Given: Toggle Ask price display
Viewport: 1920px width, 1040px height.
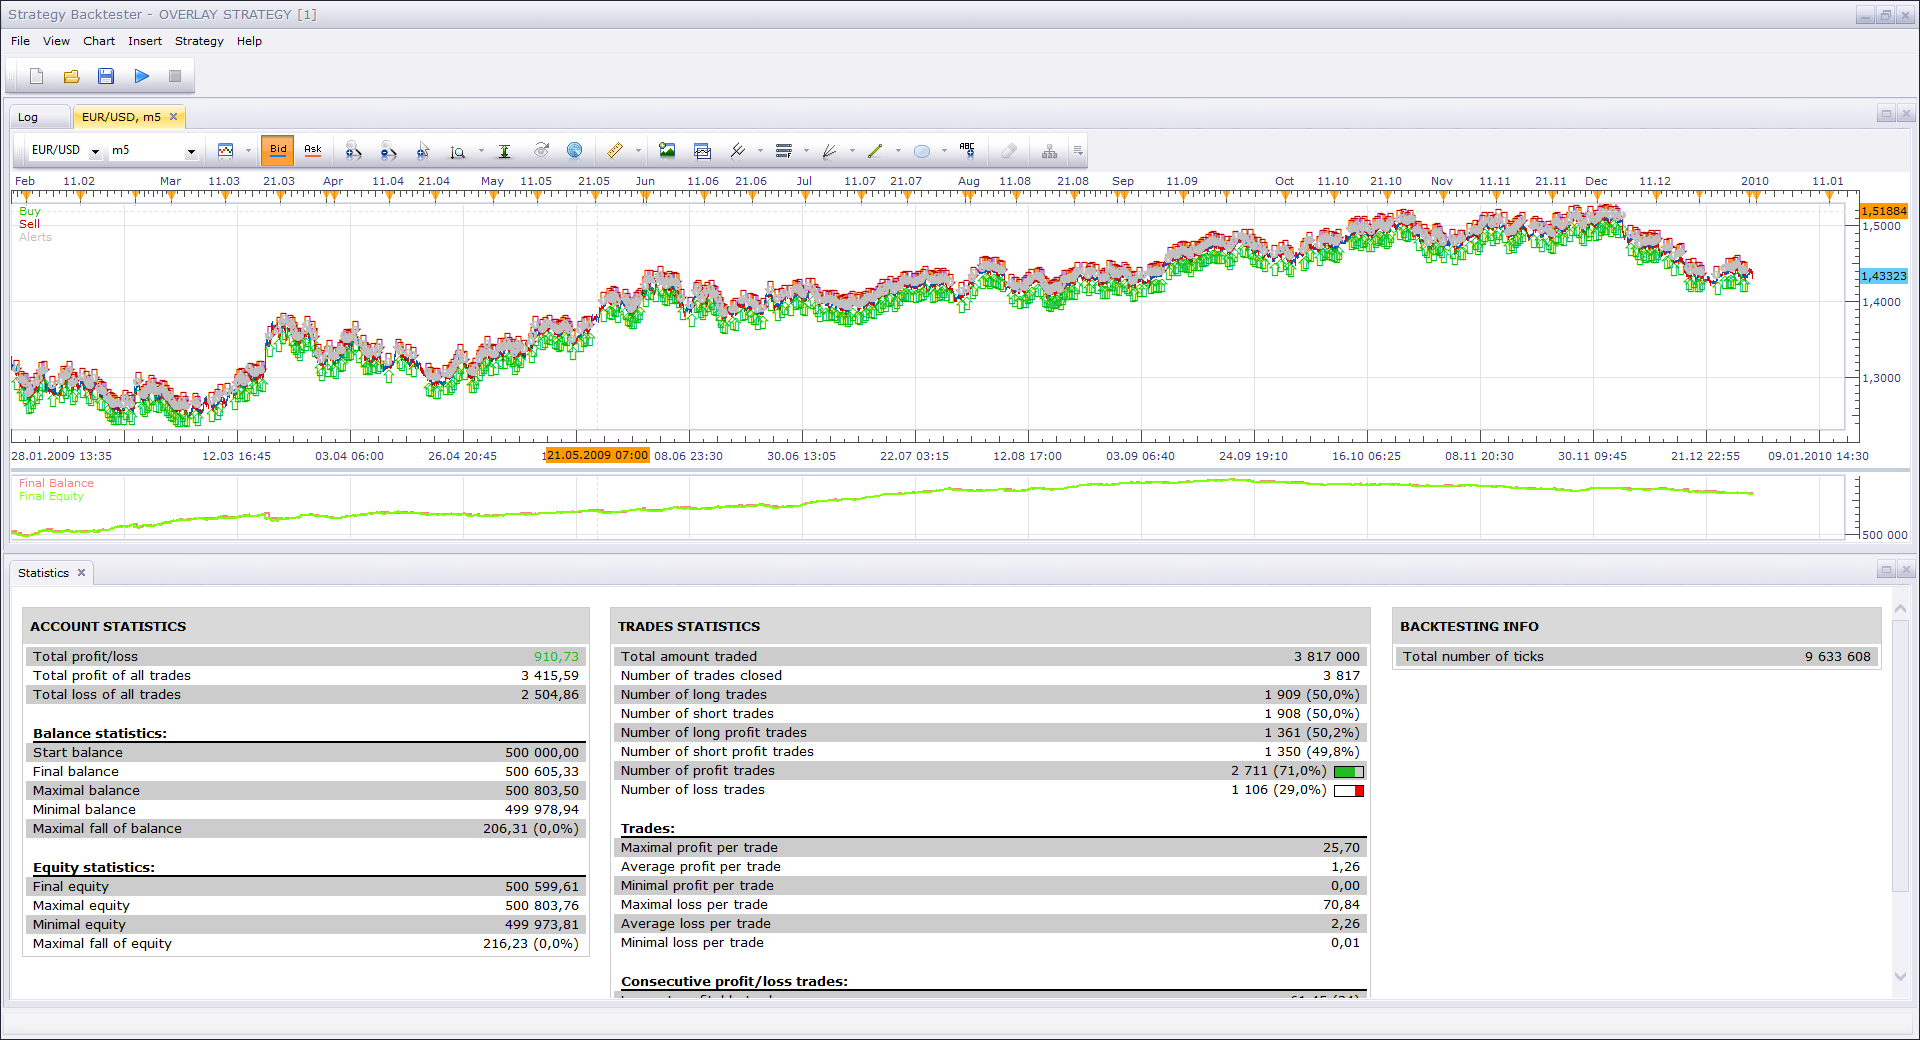Looking at the screenshot, I should (x=313, y=151).
